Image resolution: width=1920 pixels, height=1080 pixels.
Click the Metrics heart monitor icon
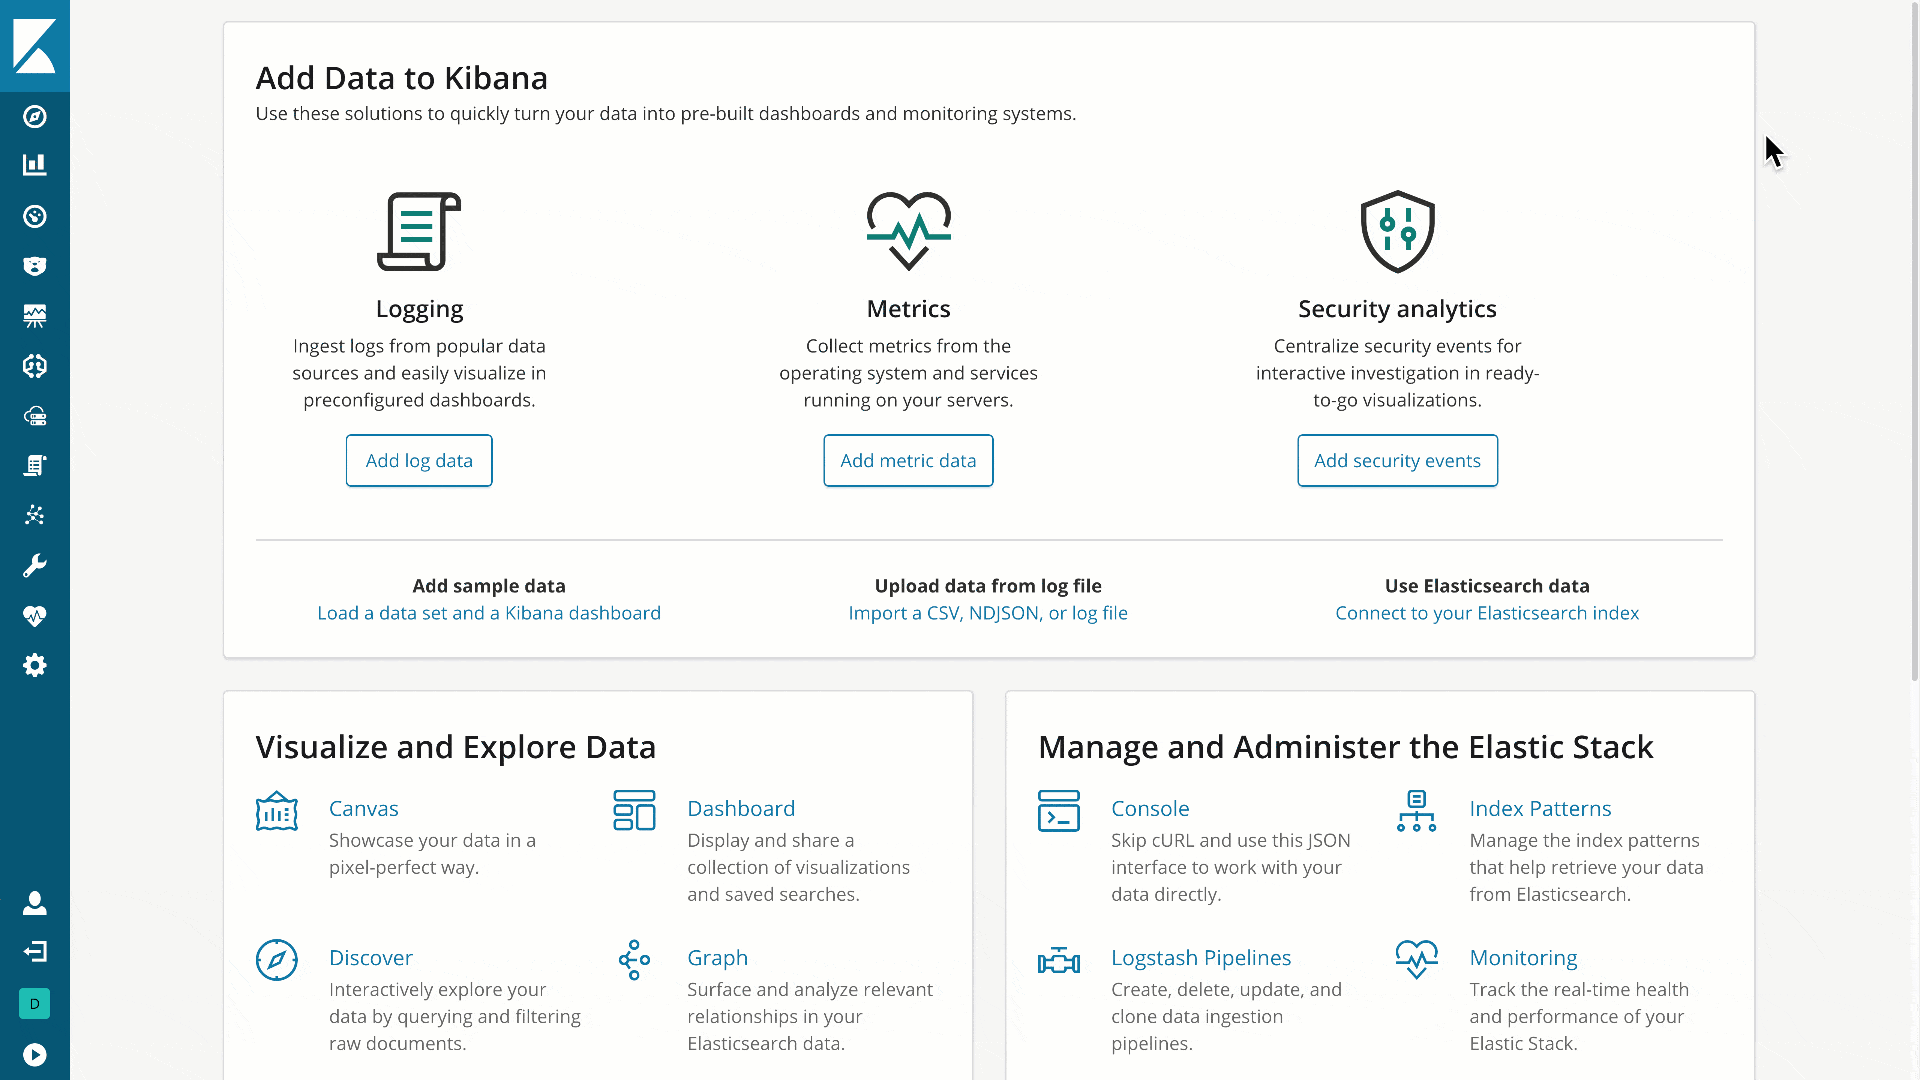point(907,231)
